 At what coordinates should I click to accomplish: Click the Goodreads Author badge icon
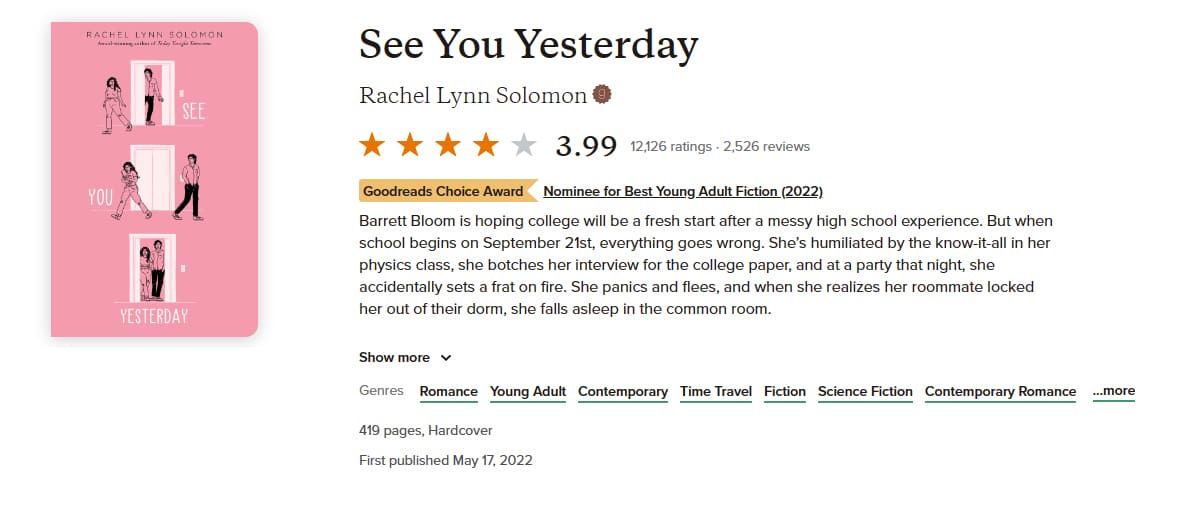point(602,95)
